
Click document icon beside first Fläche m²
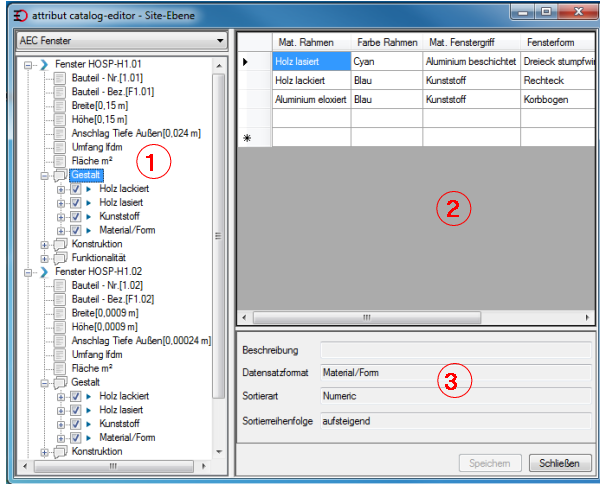pos(60,161)
